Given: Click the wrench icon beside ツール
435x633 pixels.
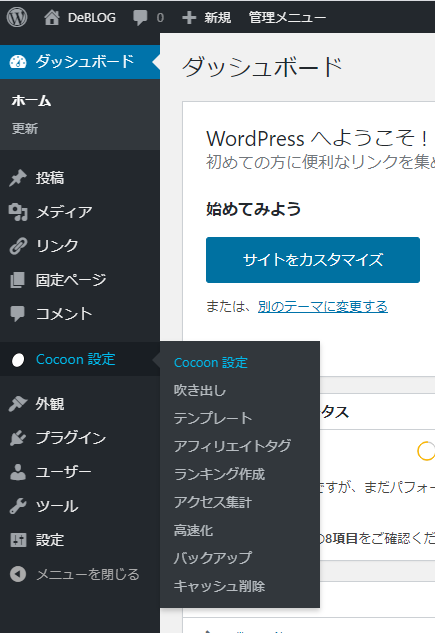Looking at the screenshot, I should click(x=18, y=506).
